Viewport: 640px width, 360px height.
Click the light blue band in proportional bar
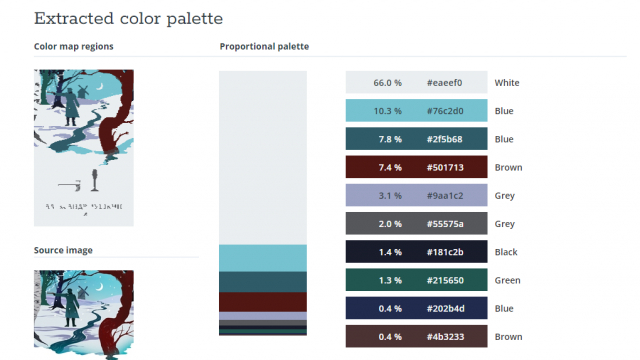[x=263, y=258]
